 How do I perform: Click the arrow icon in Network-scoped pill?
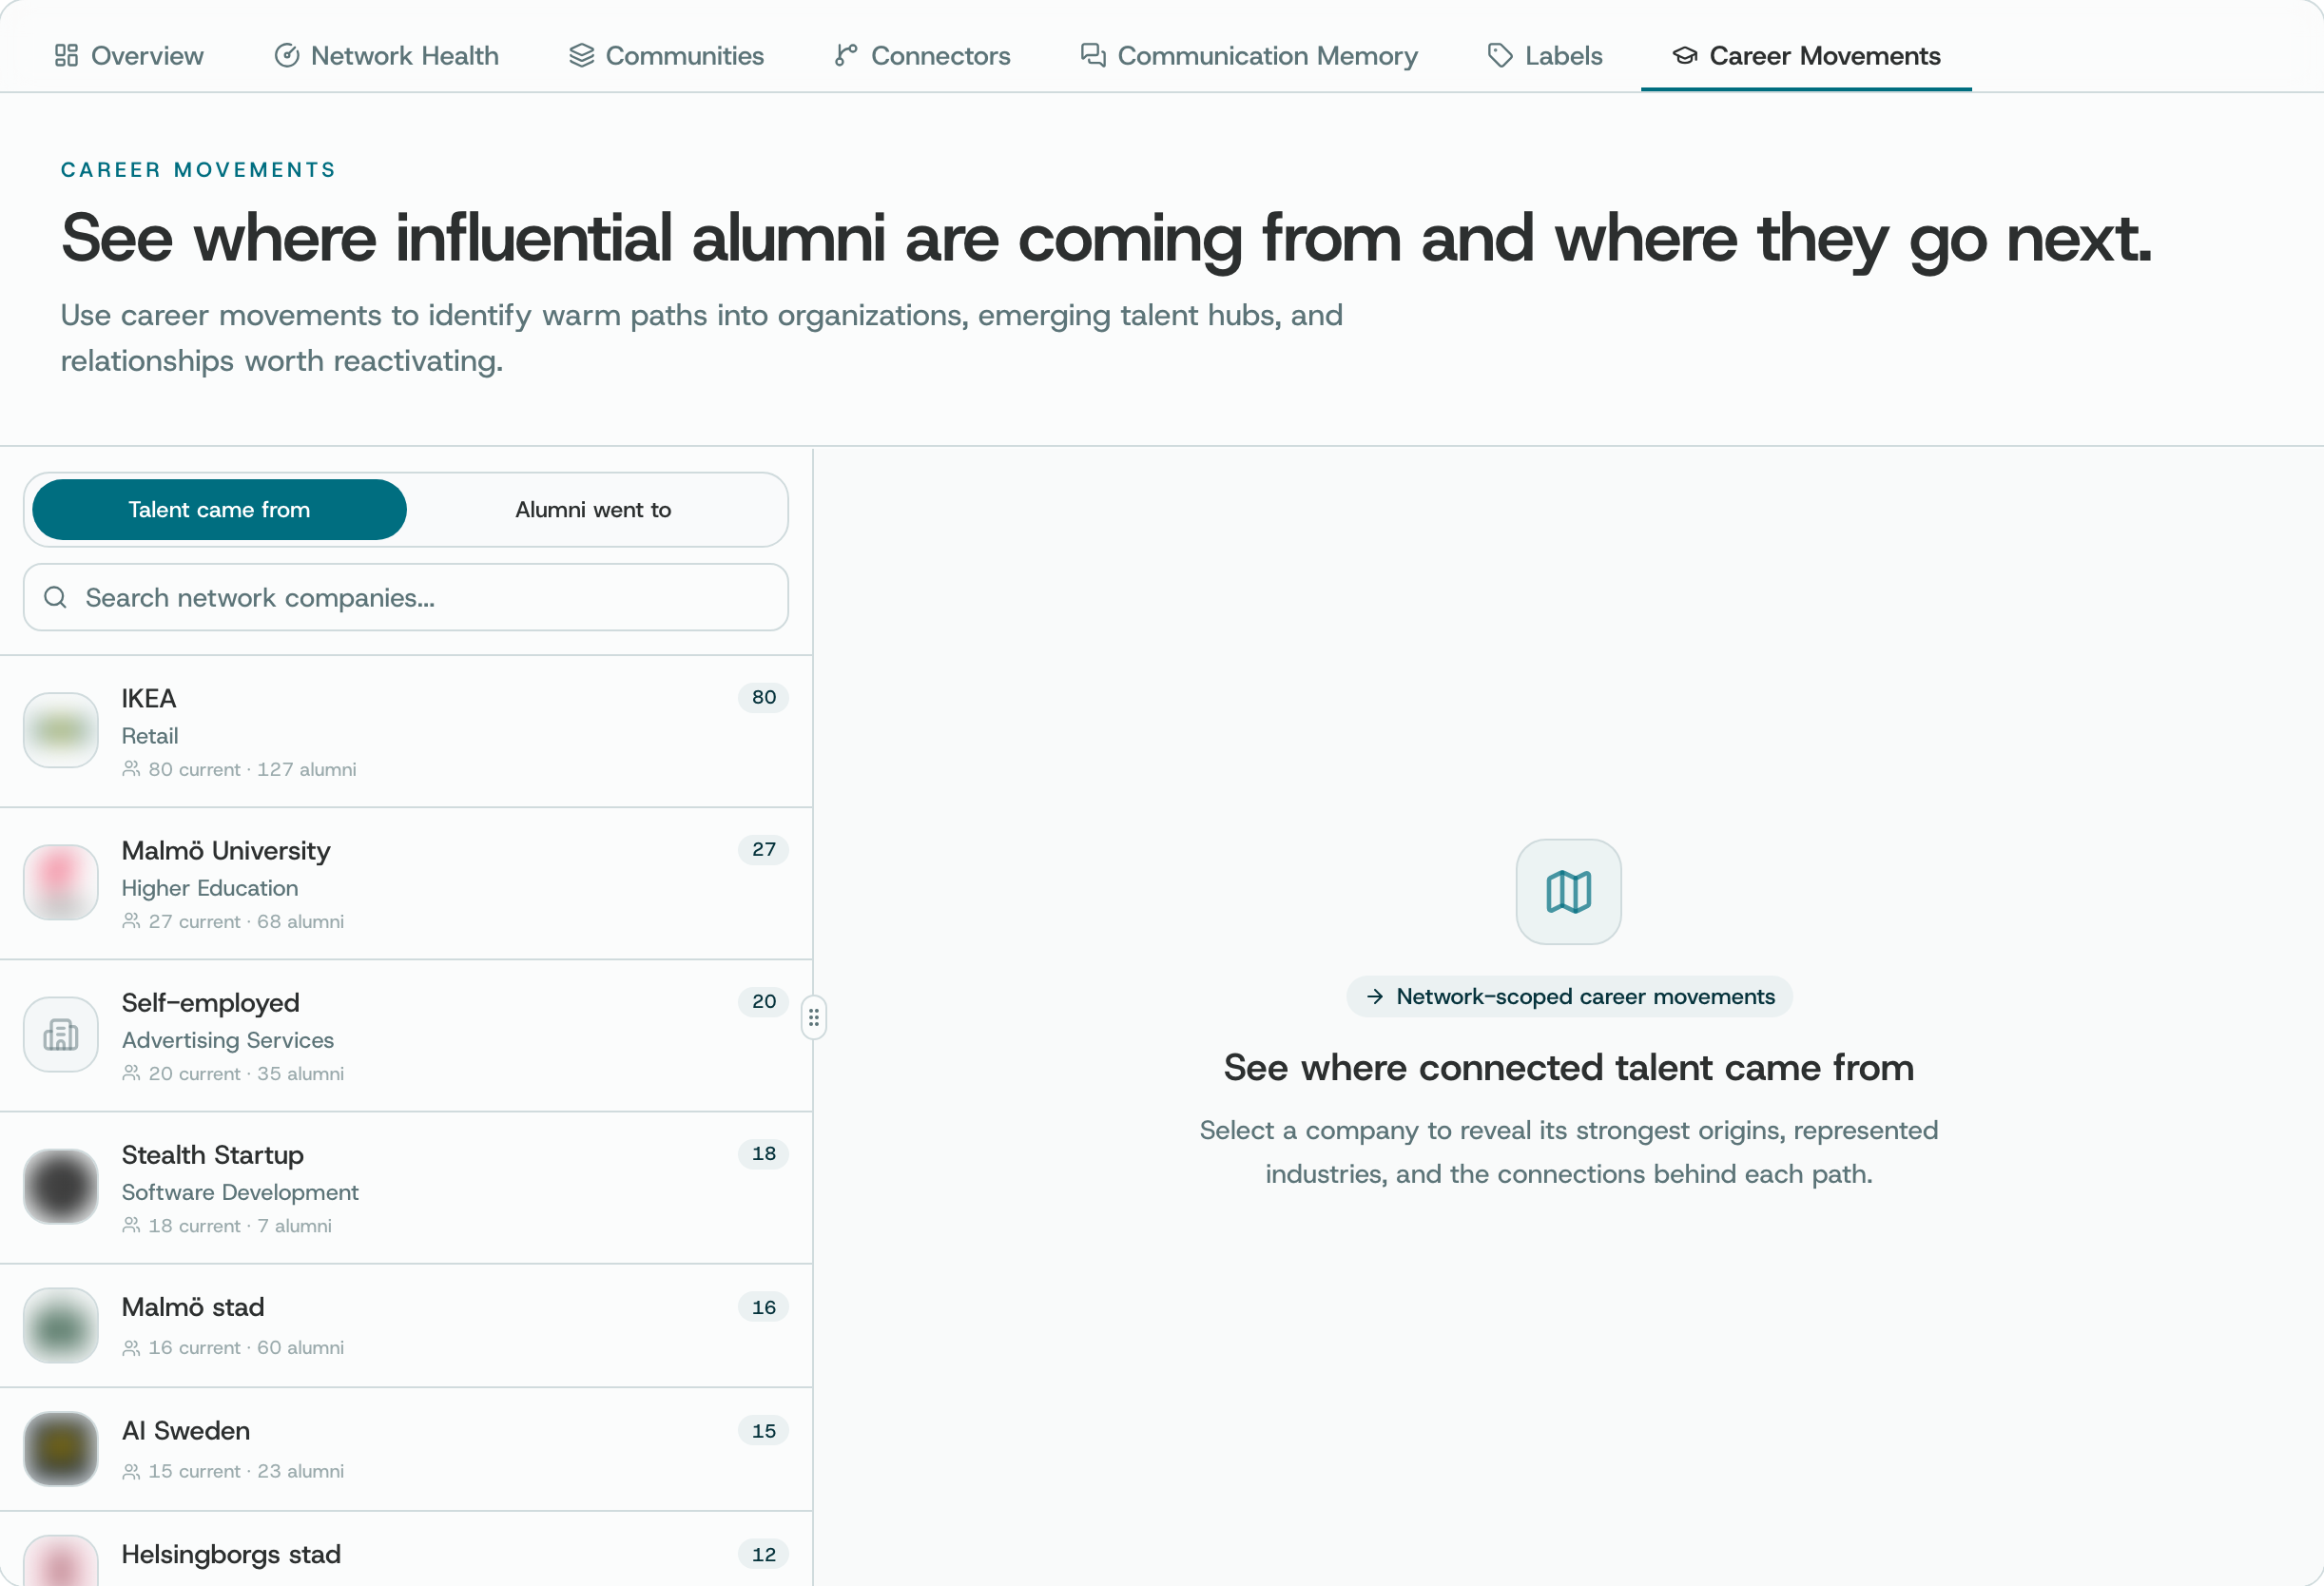(1375, 997)
